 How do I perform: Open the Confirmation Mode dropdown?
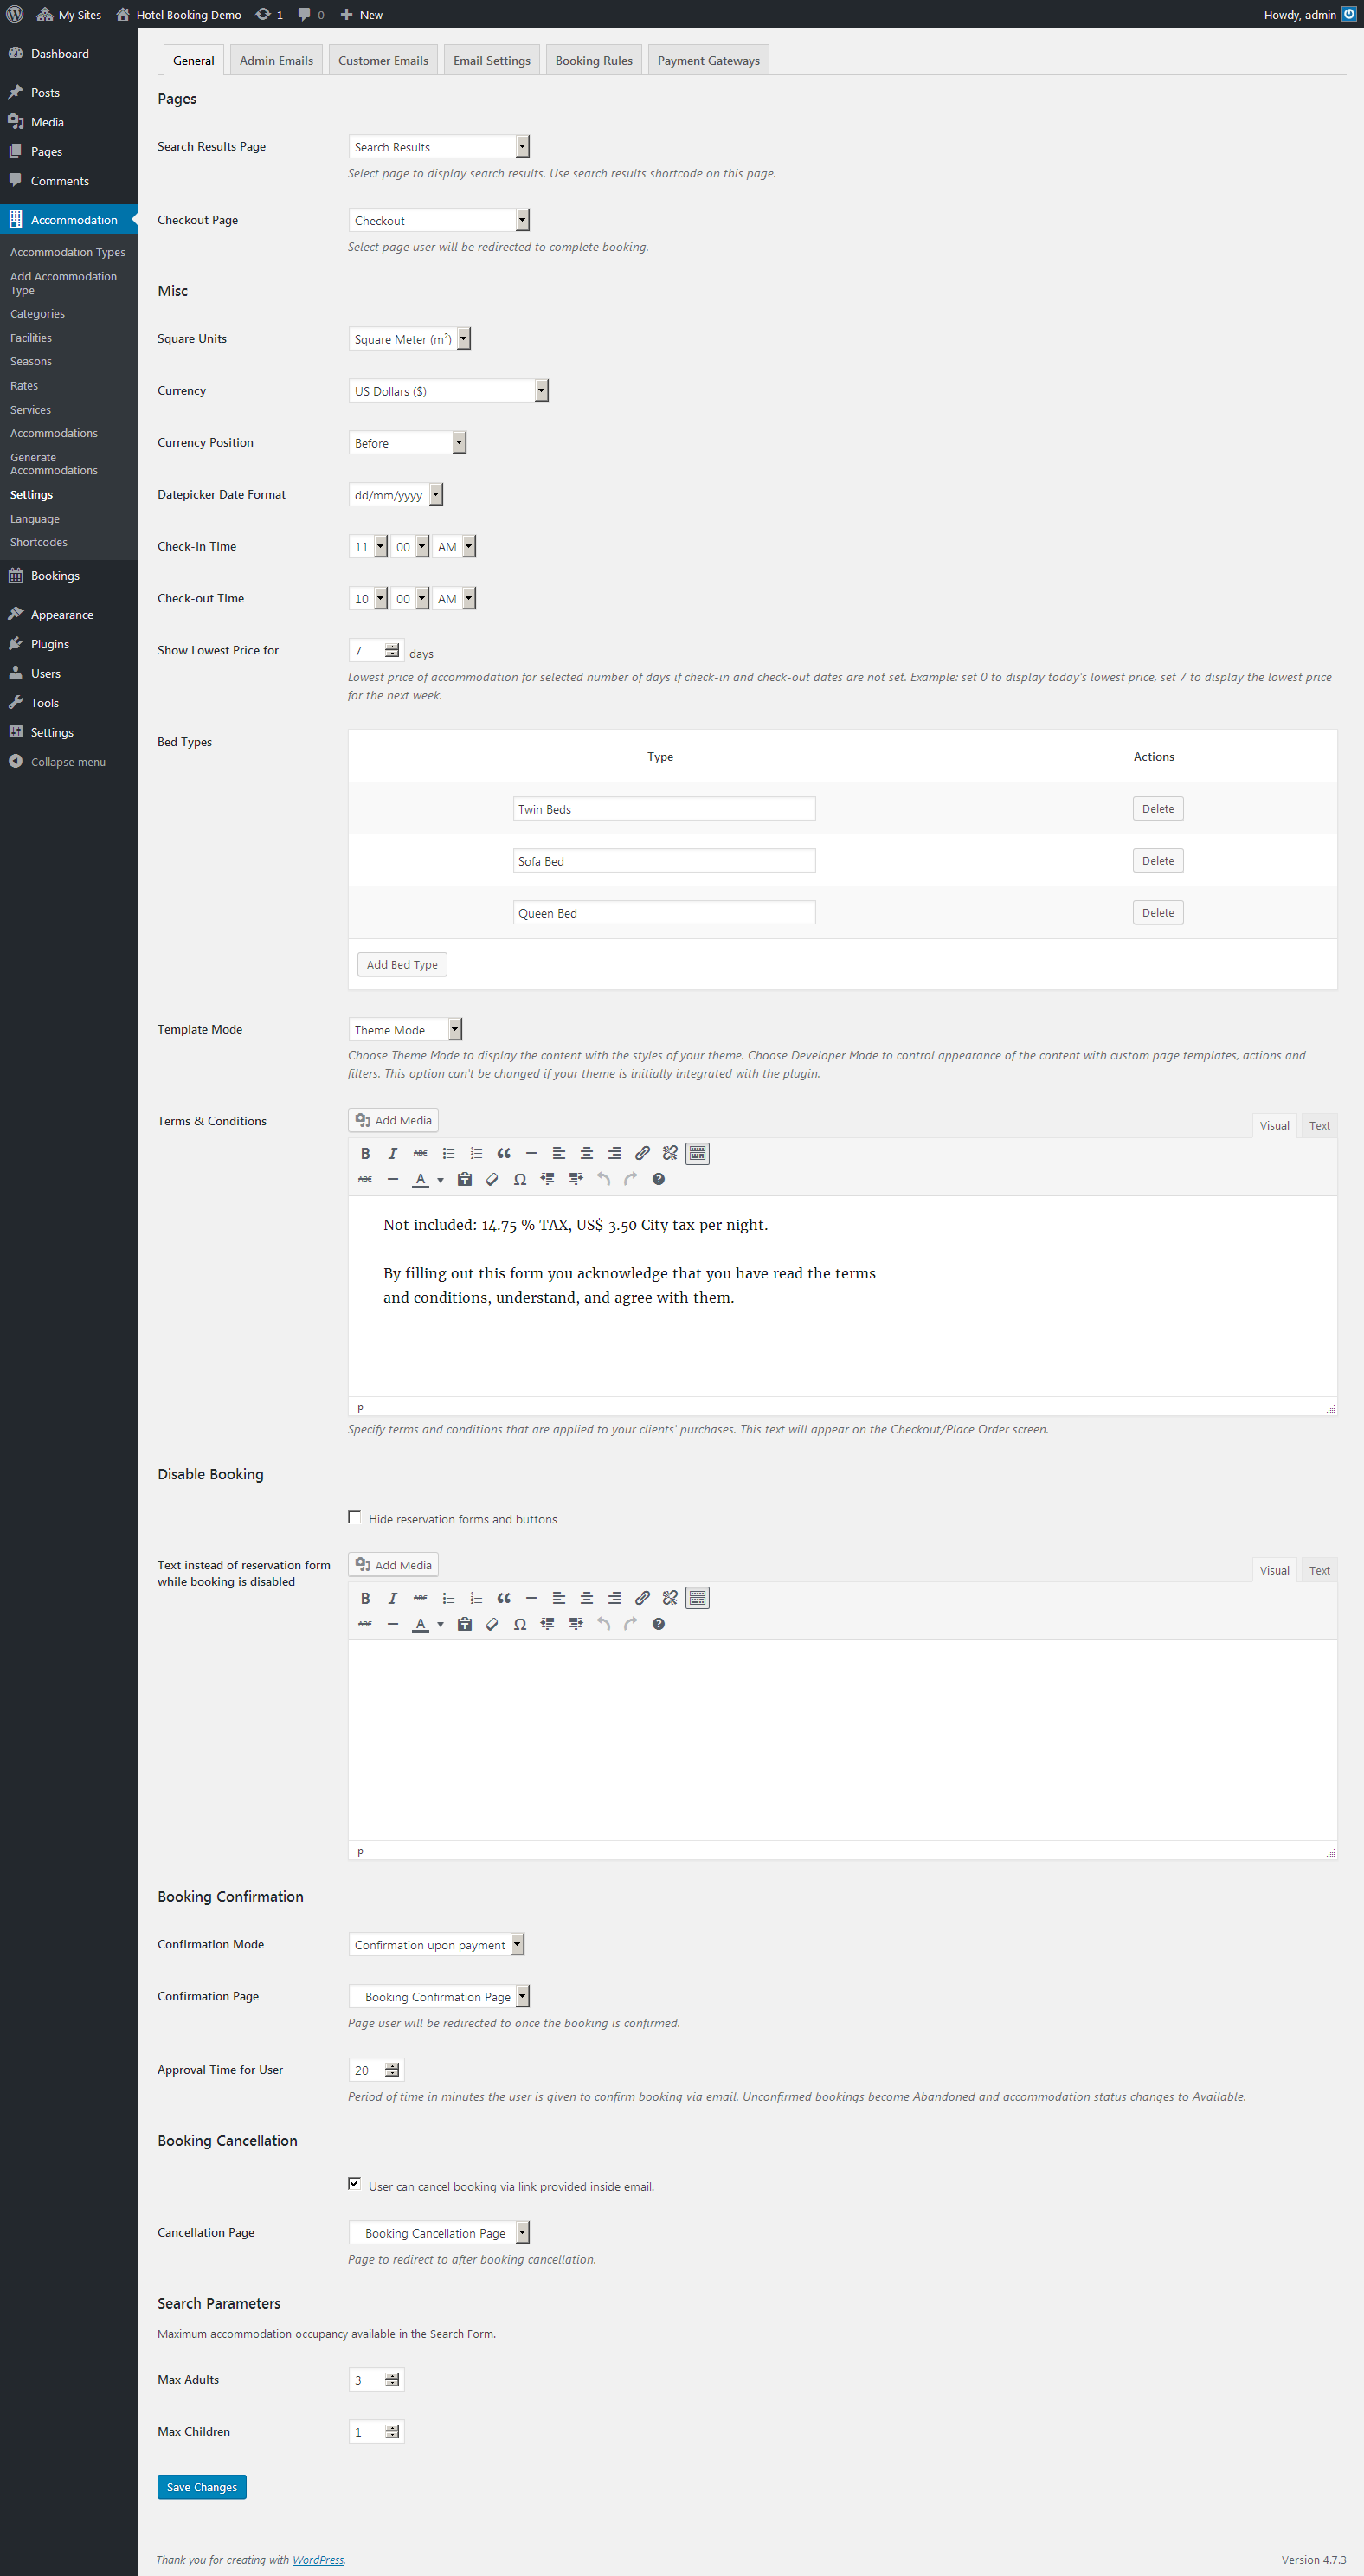click(436, 1945)
